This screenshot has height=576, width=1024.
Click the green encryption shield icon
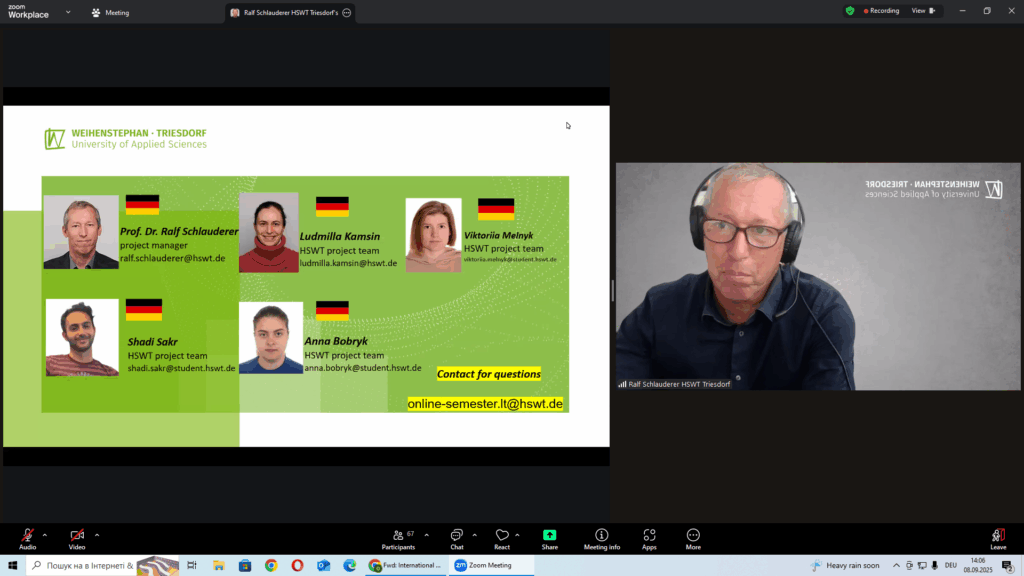pyautogui.click(x=850, y=11)
